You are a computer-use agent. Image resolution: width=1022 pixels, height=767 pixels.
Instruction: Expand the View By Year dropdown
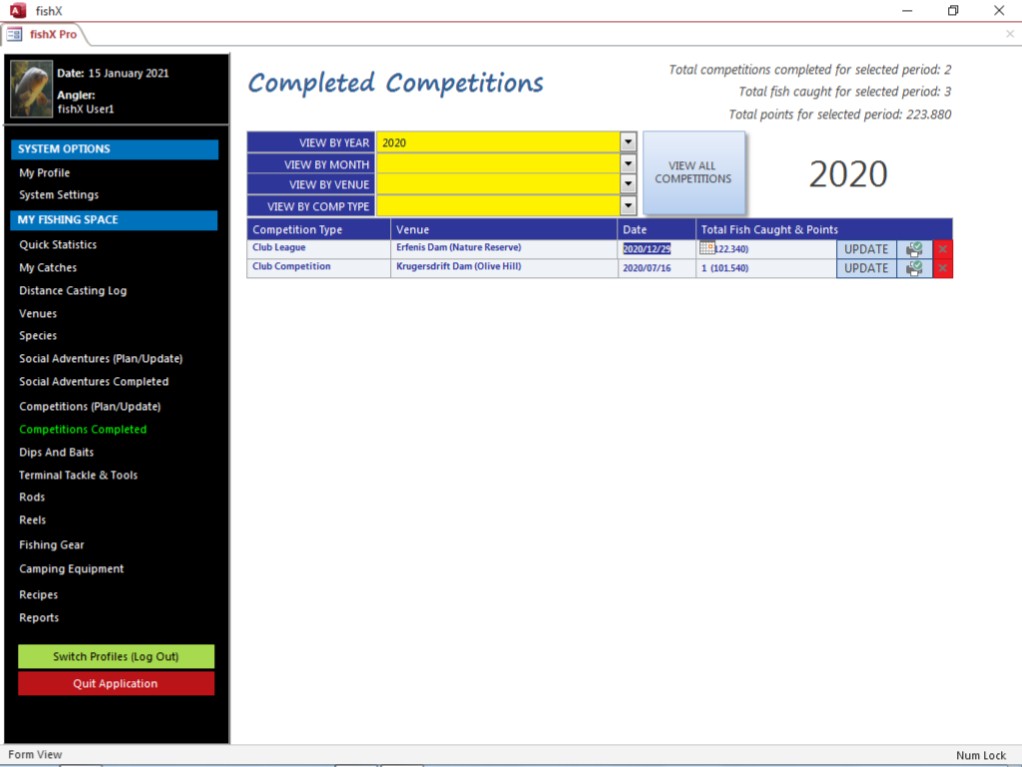(628, 142)
